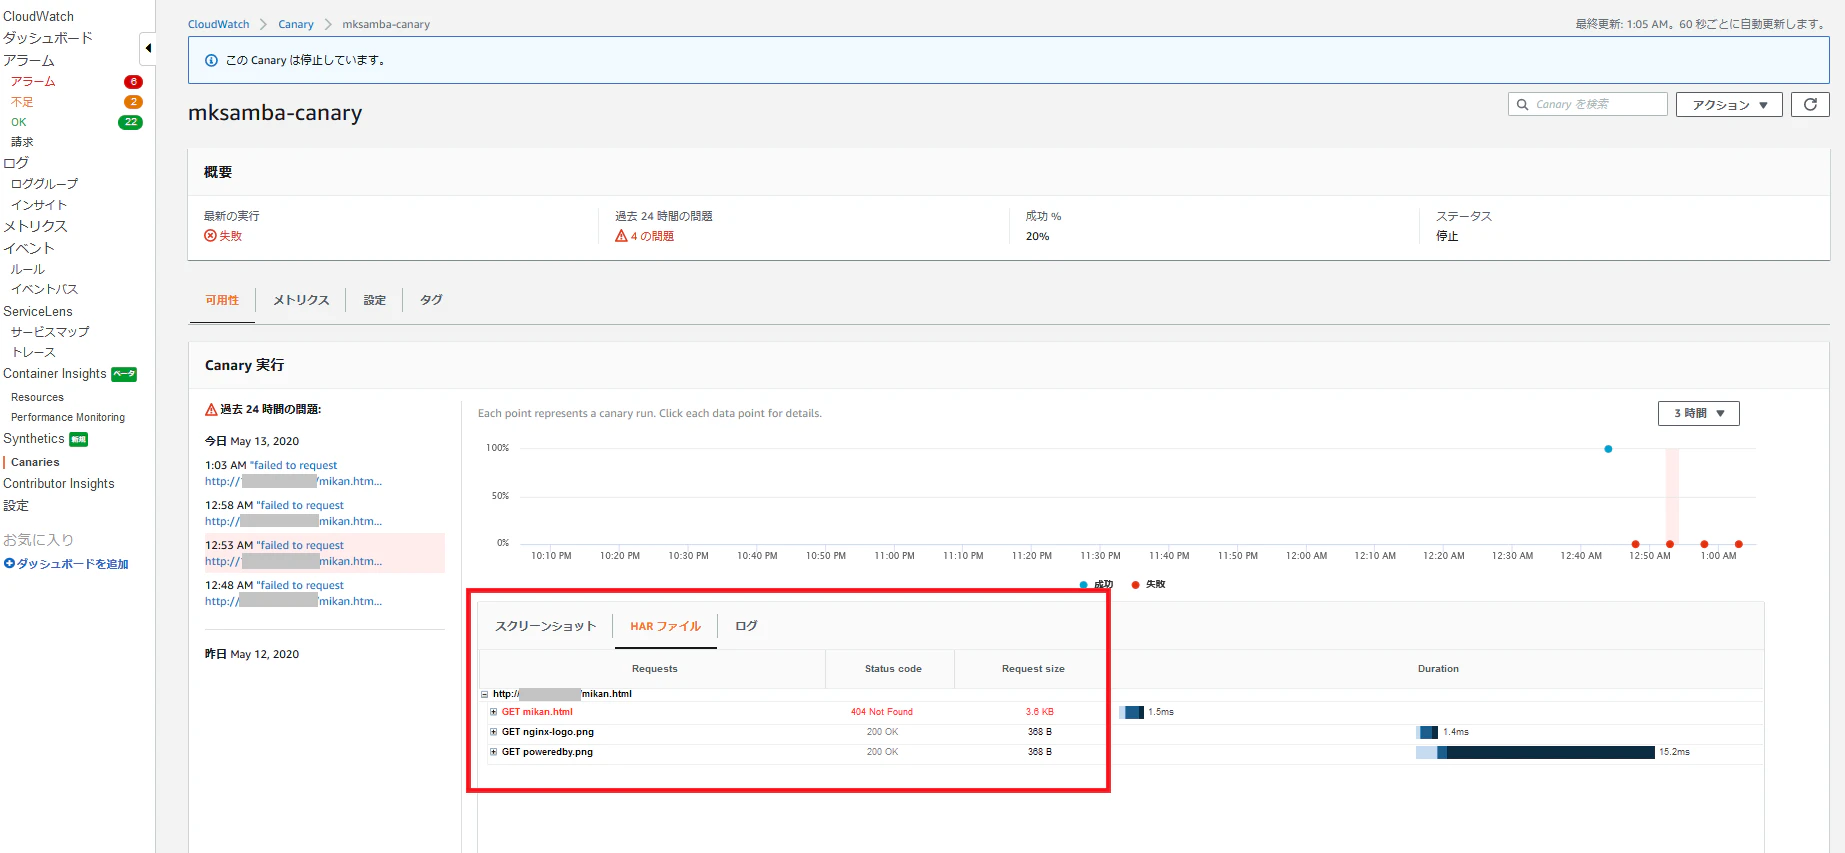Select Canaries under Synthetics

[x=35, y=462]
